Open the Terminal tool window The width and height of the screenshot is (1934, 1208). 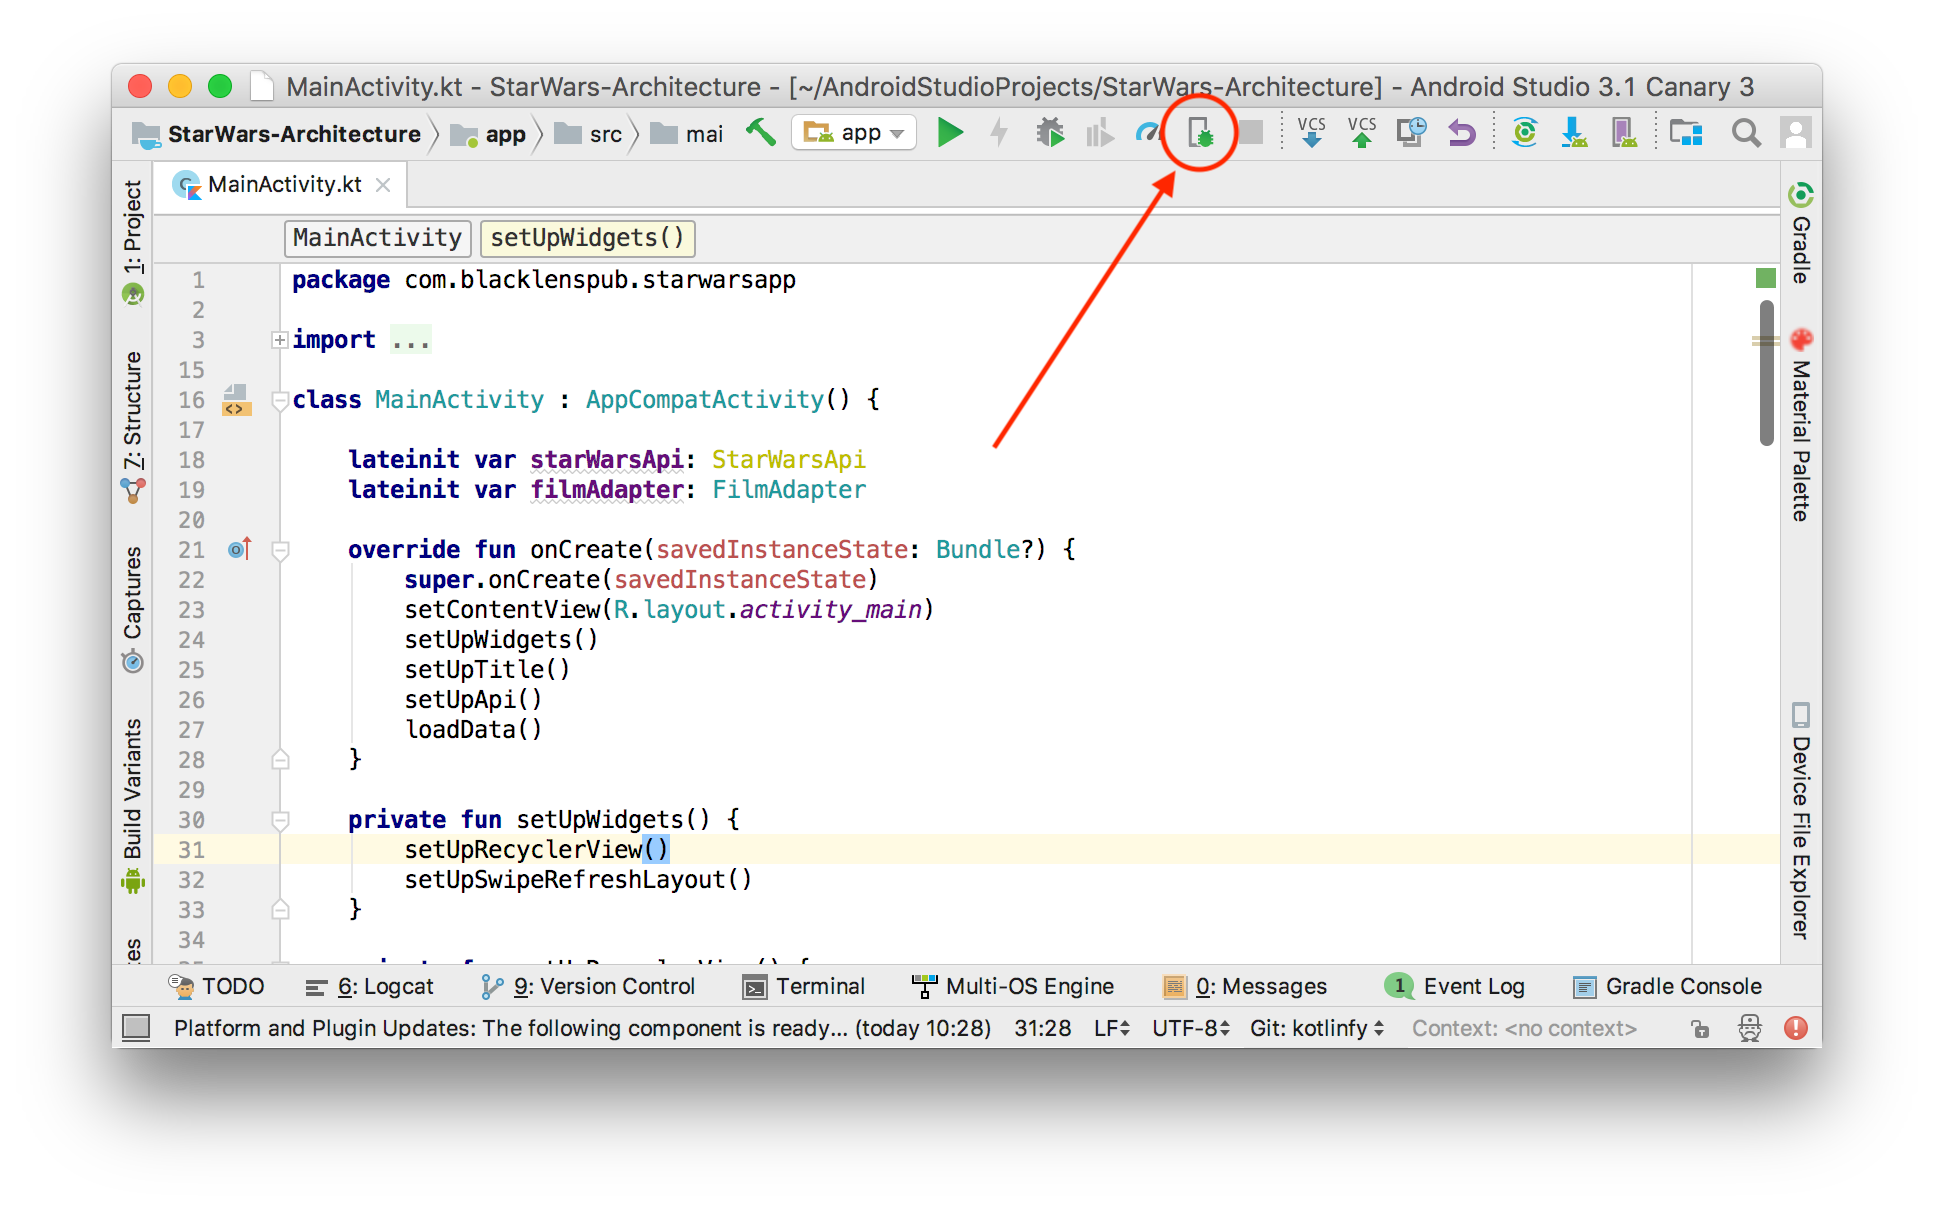(x=804, y=987)
